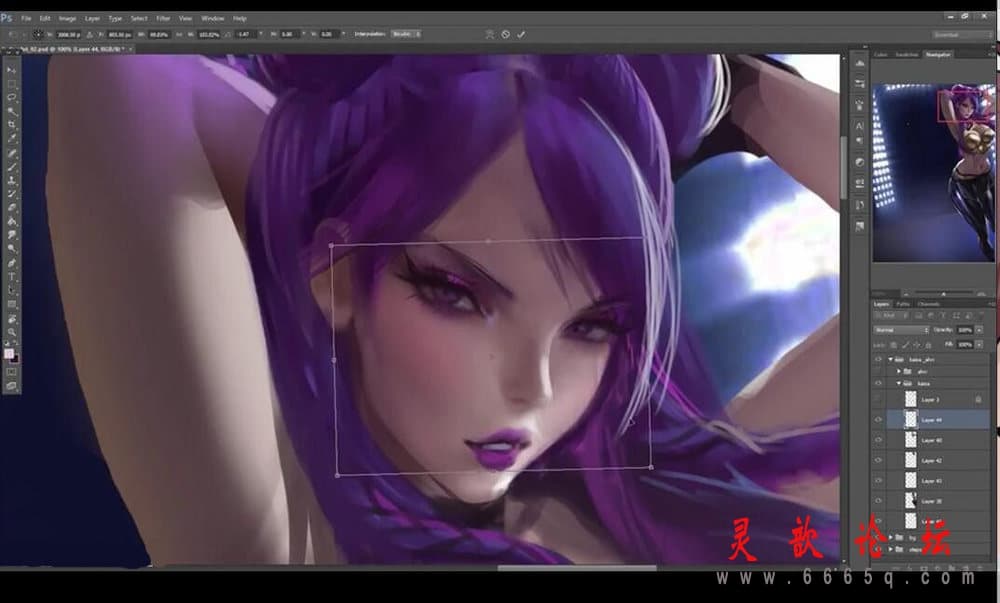Screen dimensions: 1000x603
Task: Select the Rectangular Marquee tool
Action: coord(11,84)
